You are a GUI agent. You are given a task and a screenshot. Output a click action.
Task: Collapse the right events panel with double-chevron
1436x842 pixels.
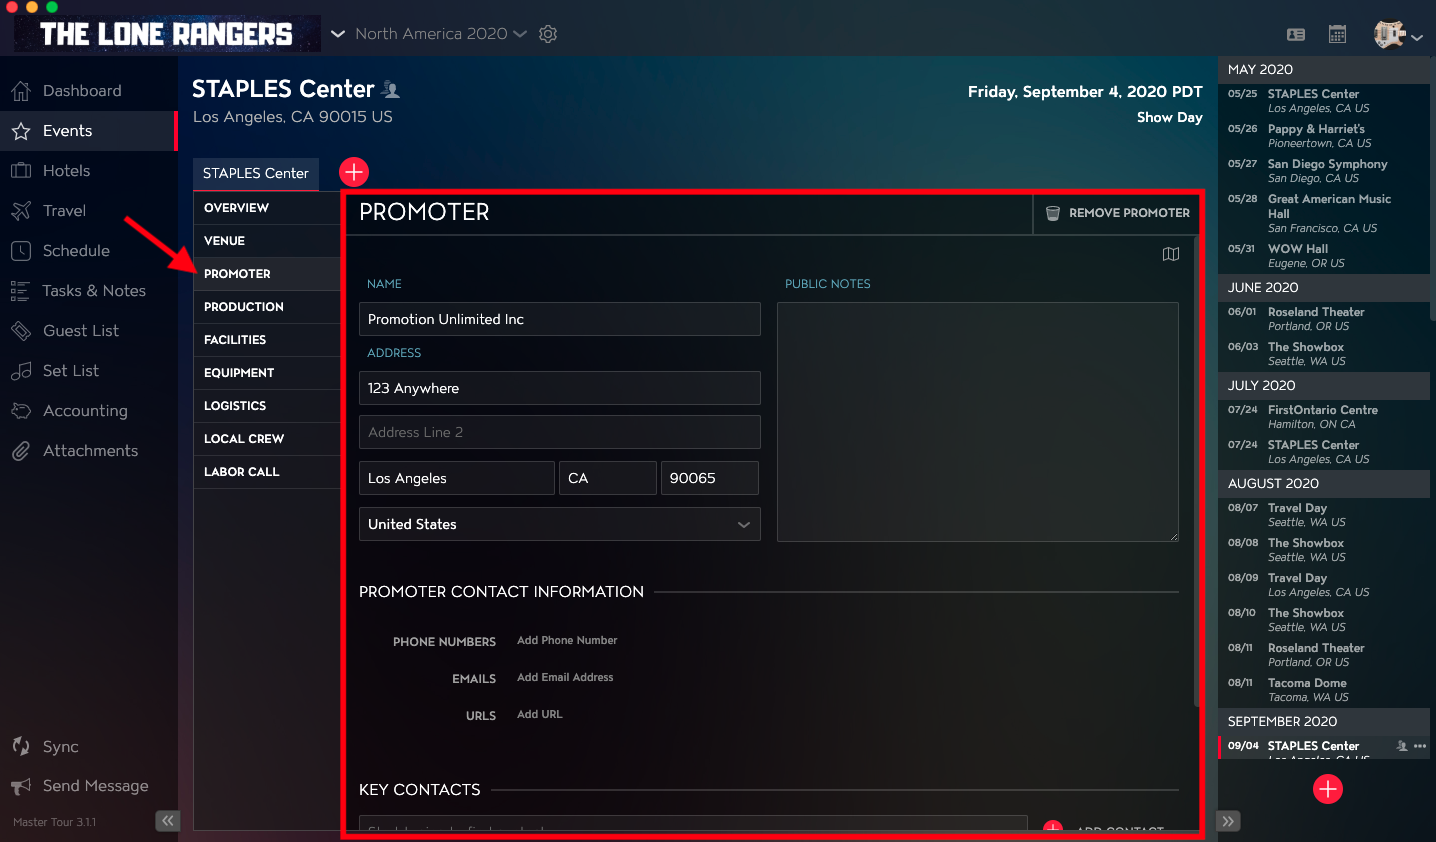[1228, 821]
